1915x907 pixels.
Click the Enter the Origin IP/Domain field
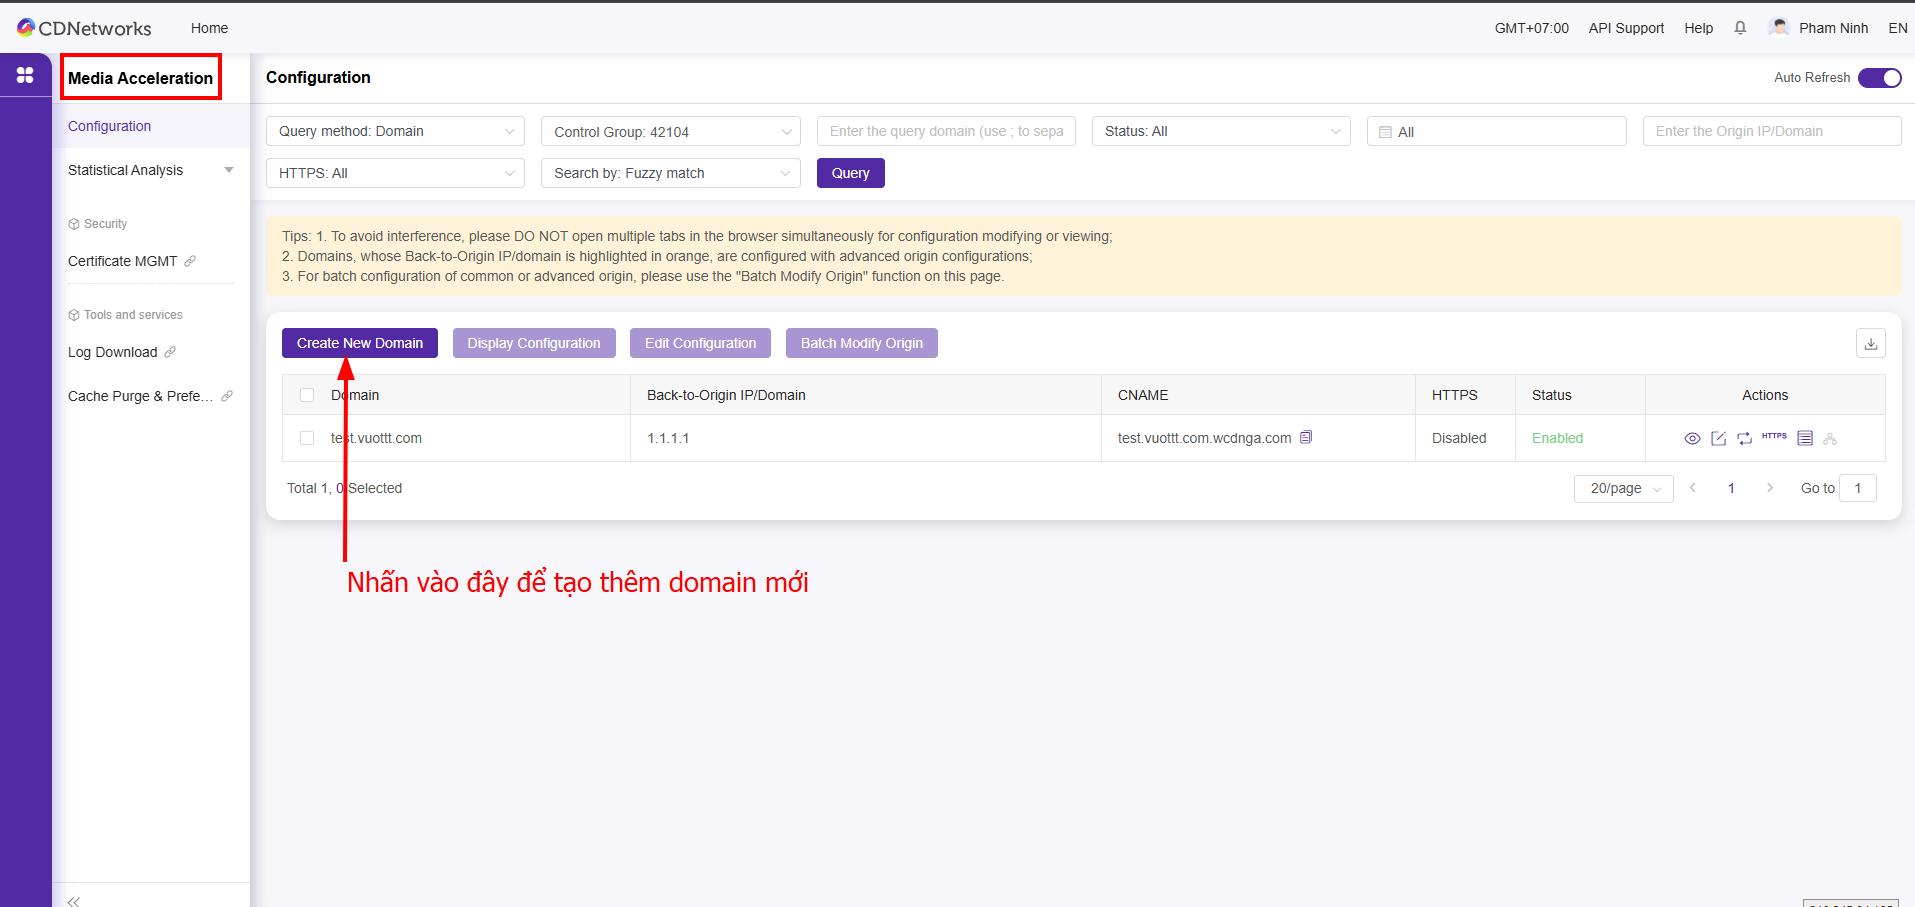click(x=1770, y=132)
